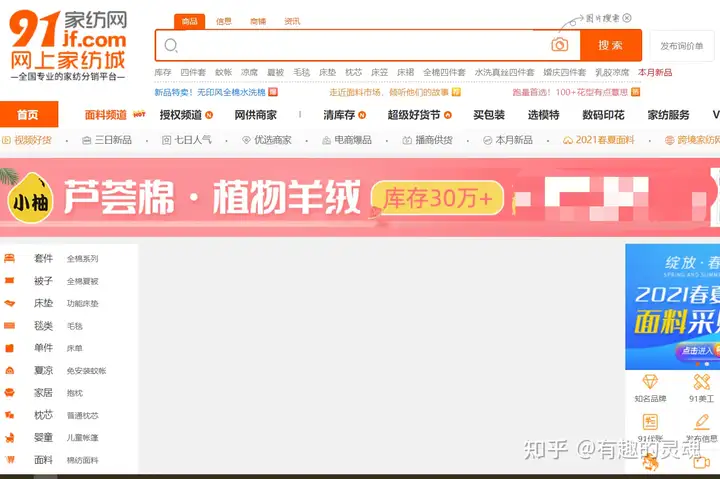Open 视频好货 sub-navigation link

coord(27,140)
